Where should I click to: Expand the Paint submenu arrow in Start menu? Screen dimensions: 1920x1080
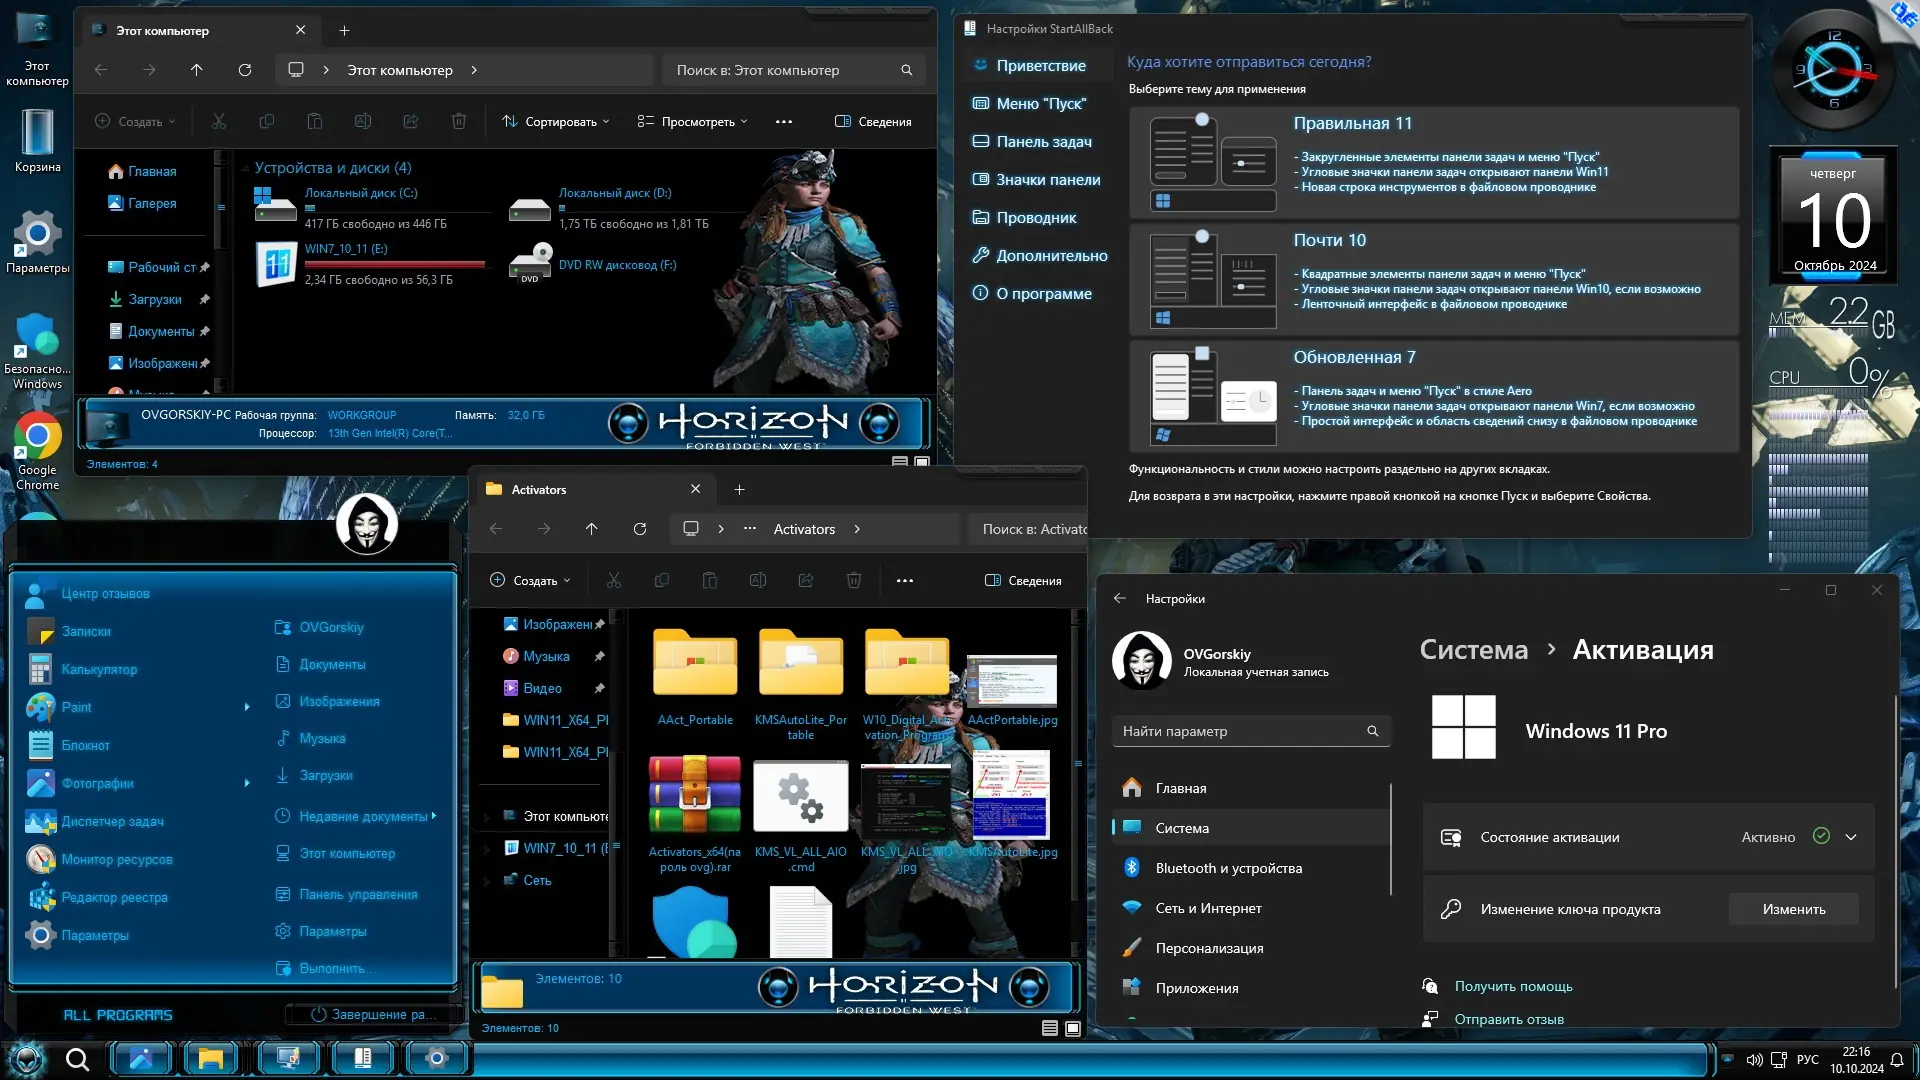pyautogui.click(x=247, y=707)
